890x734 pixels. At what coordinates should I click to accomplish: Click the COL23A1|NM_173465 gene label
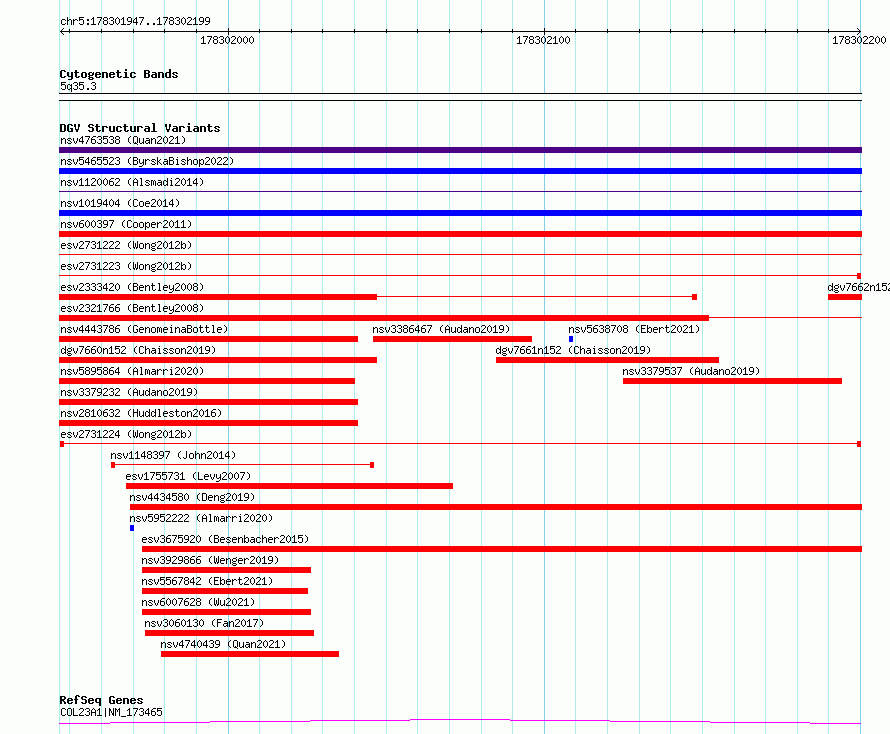(x=111, y=712)
